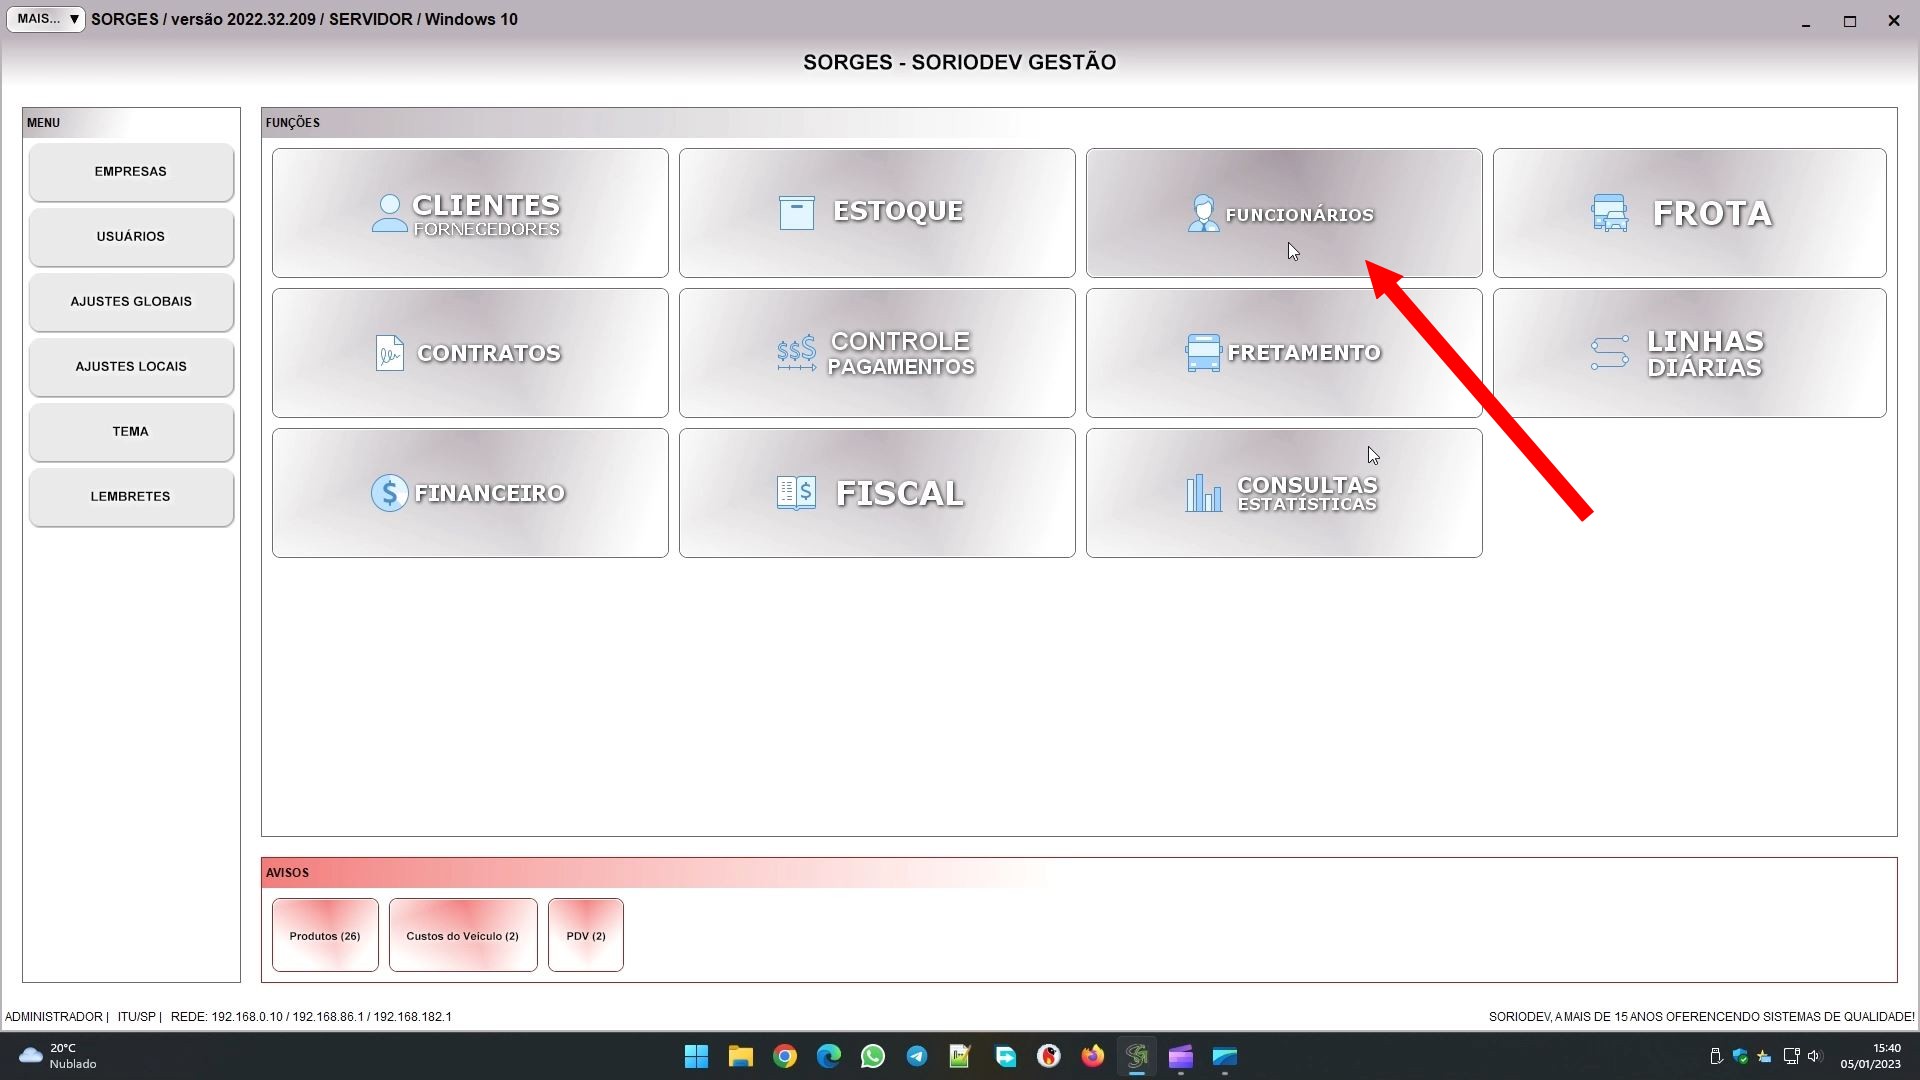Image resolution: width=1920 pixels, height=1080 pixels.
Task: Open File Explorer from taskbar
Action: click(x=741, y=1056)
